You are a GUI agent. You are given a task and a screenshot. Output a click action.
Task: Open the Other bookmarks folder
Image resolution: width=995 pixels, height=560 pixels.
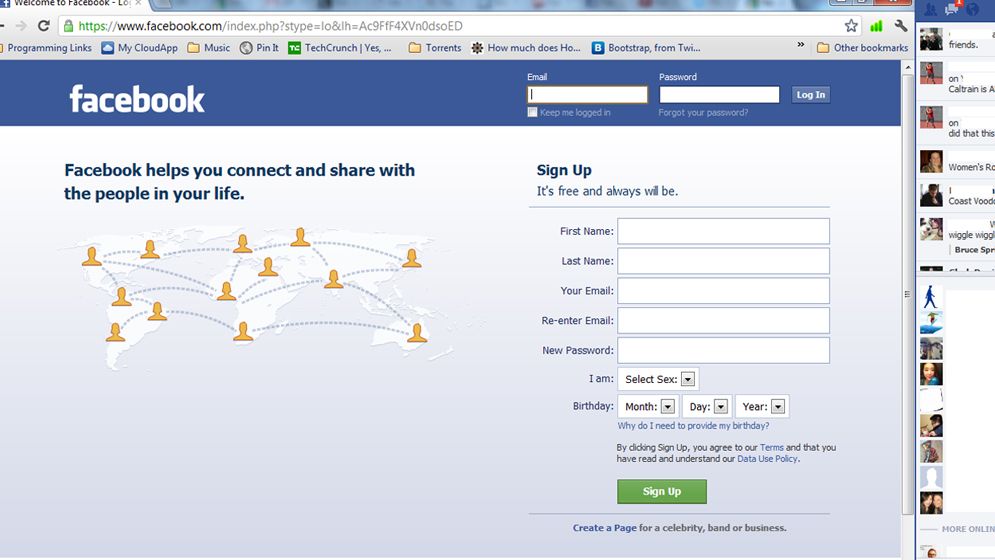click(862, 48)
